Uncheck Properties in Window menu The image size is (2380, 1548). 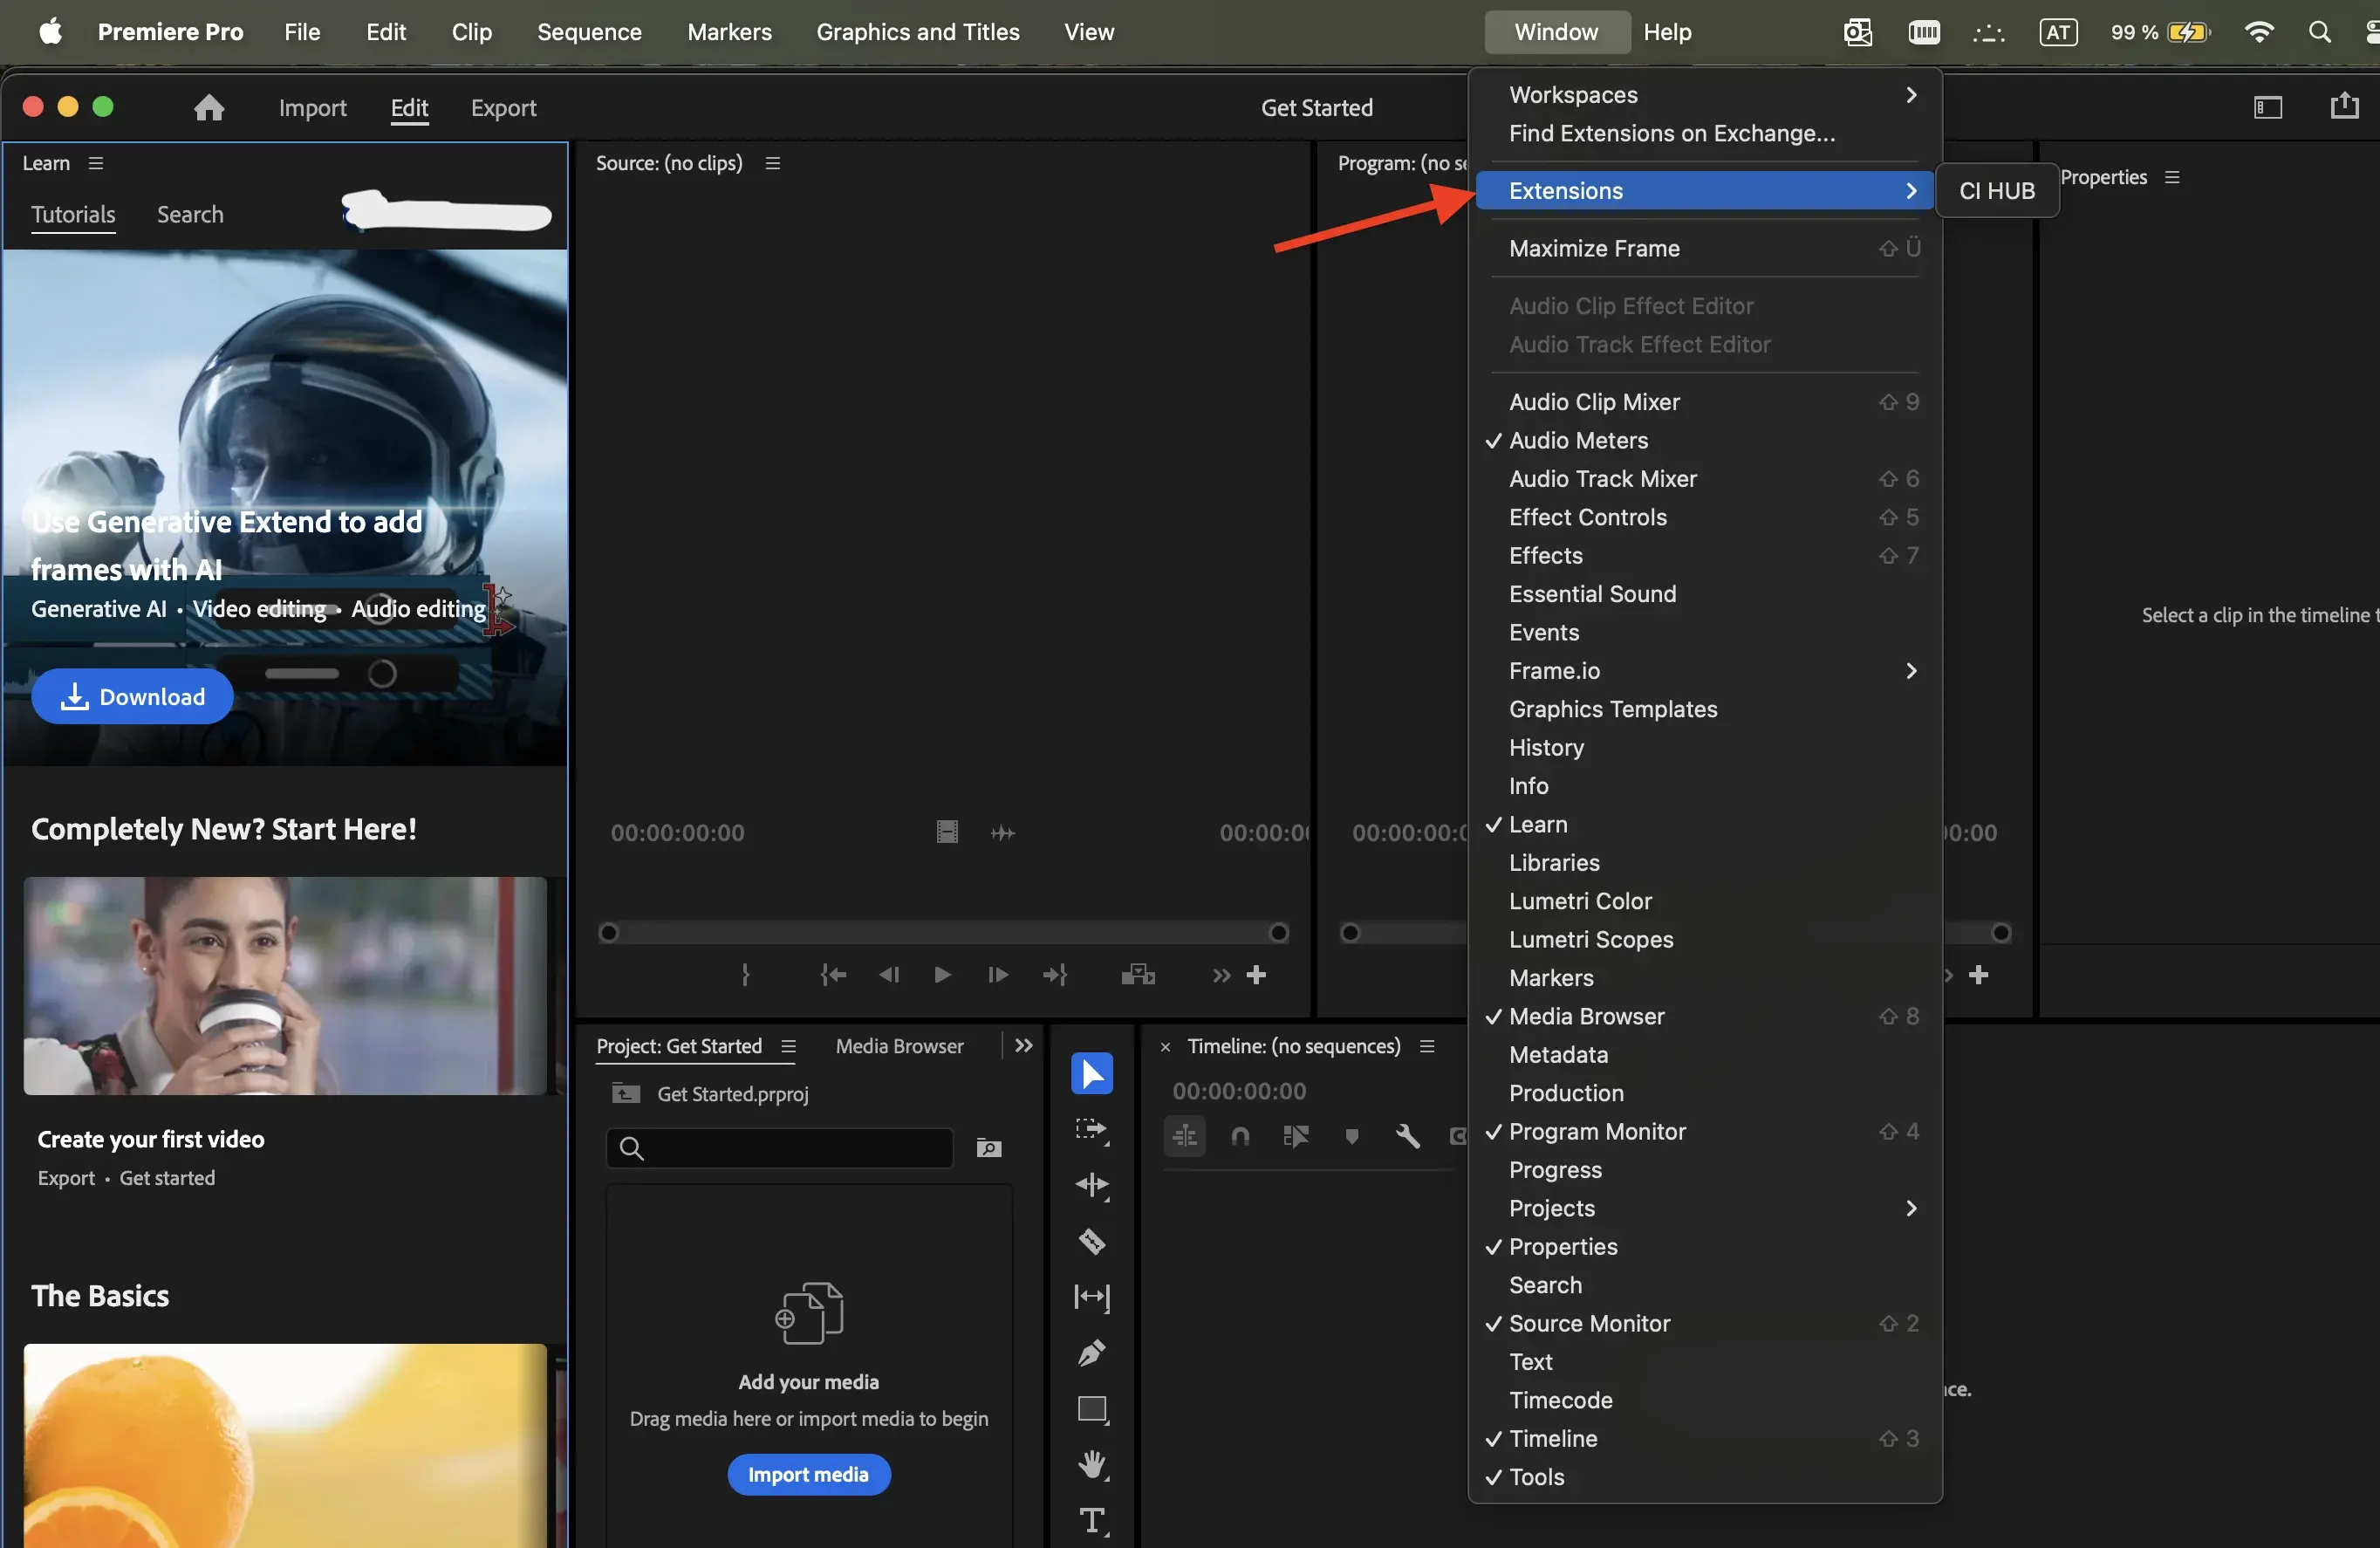click(1705, 1246)
